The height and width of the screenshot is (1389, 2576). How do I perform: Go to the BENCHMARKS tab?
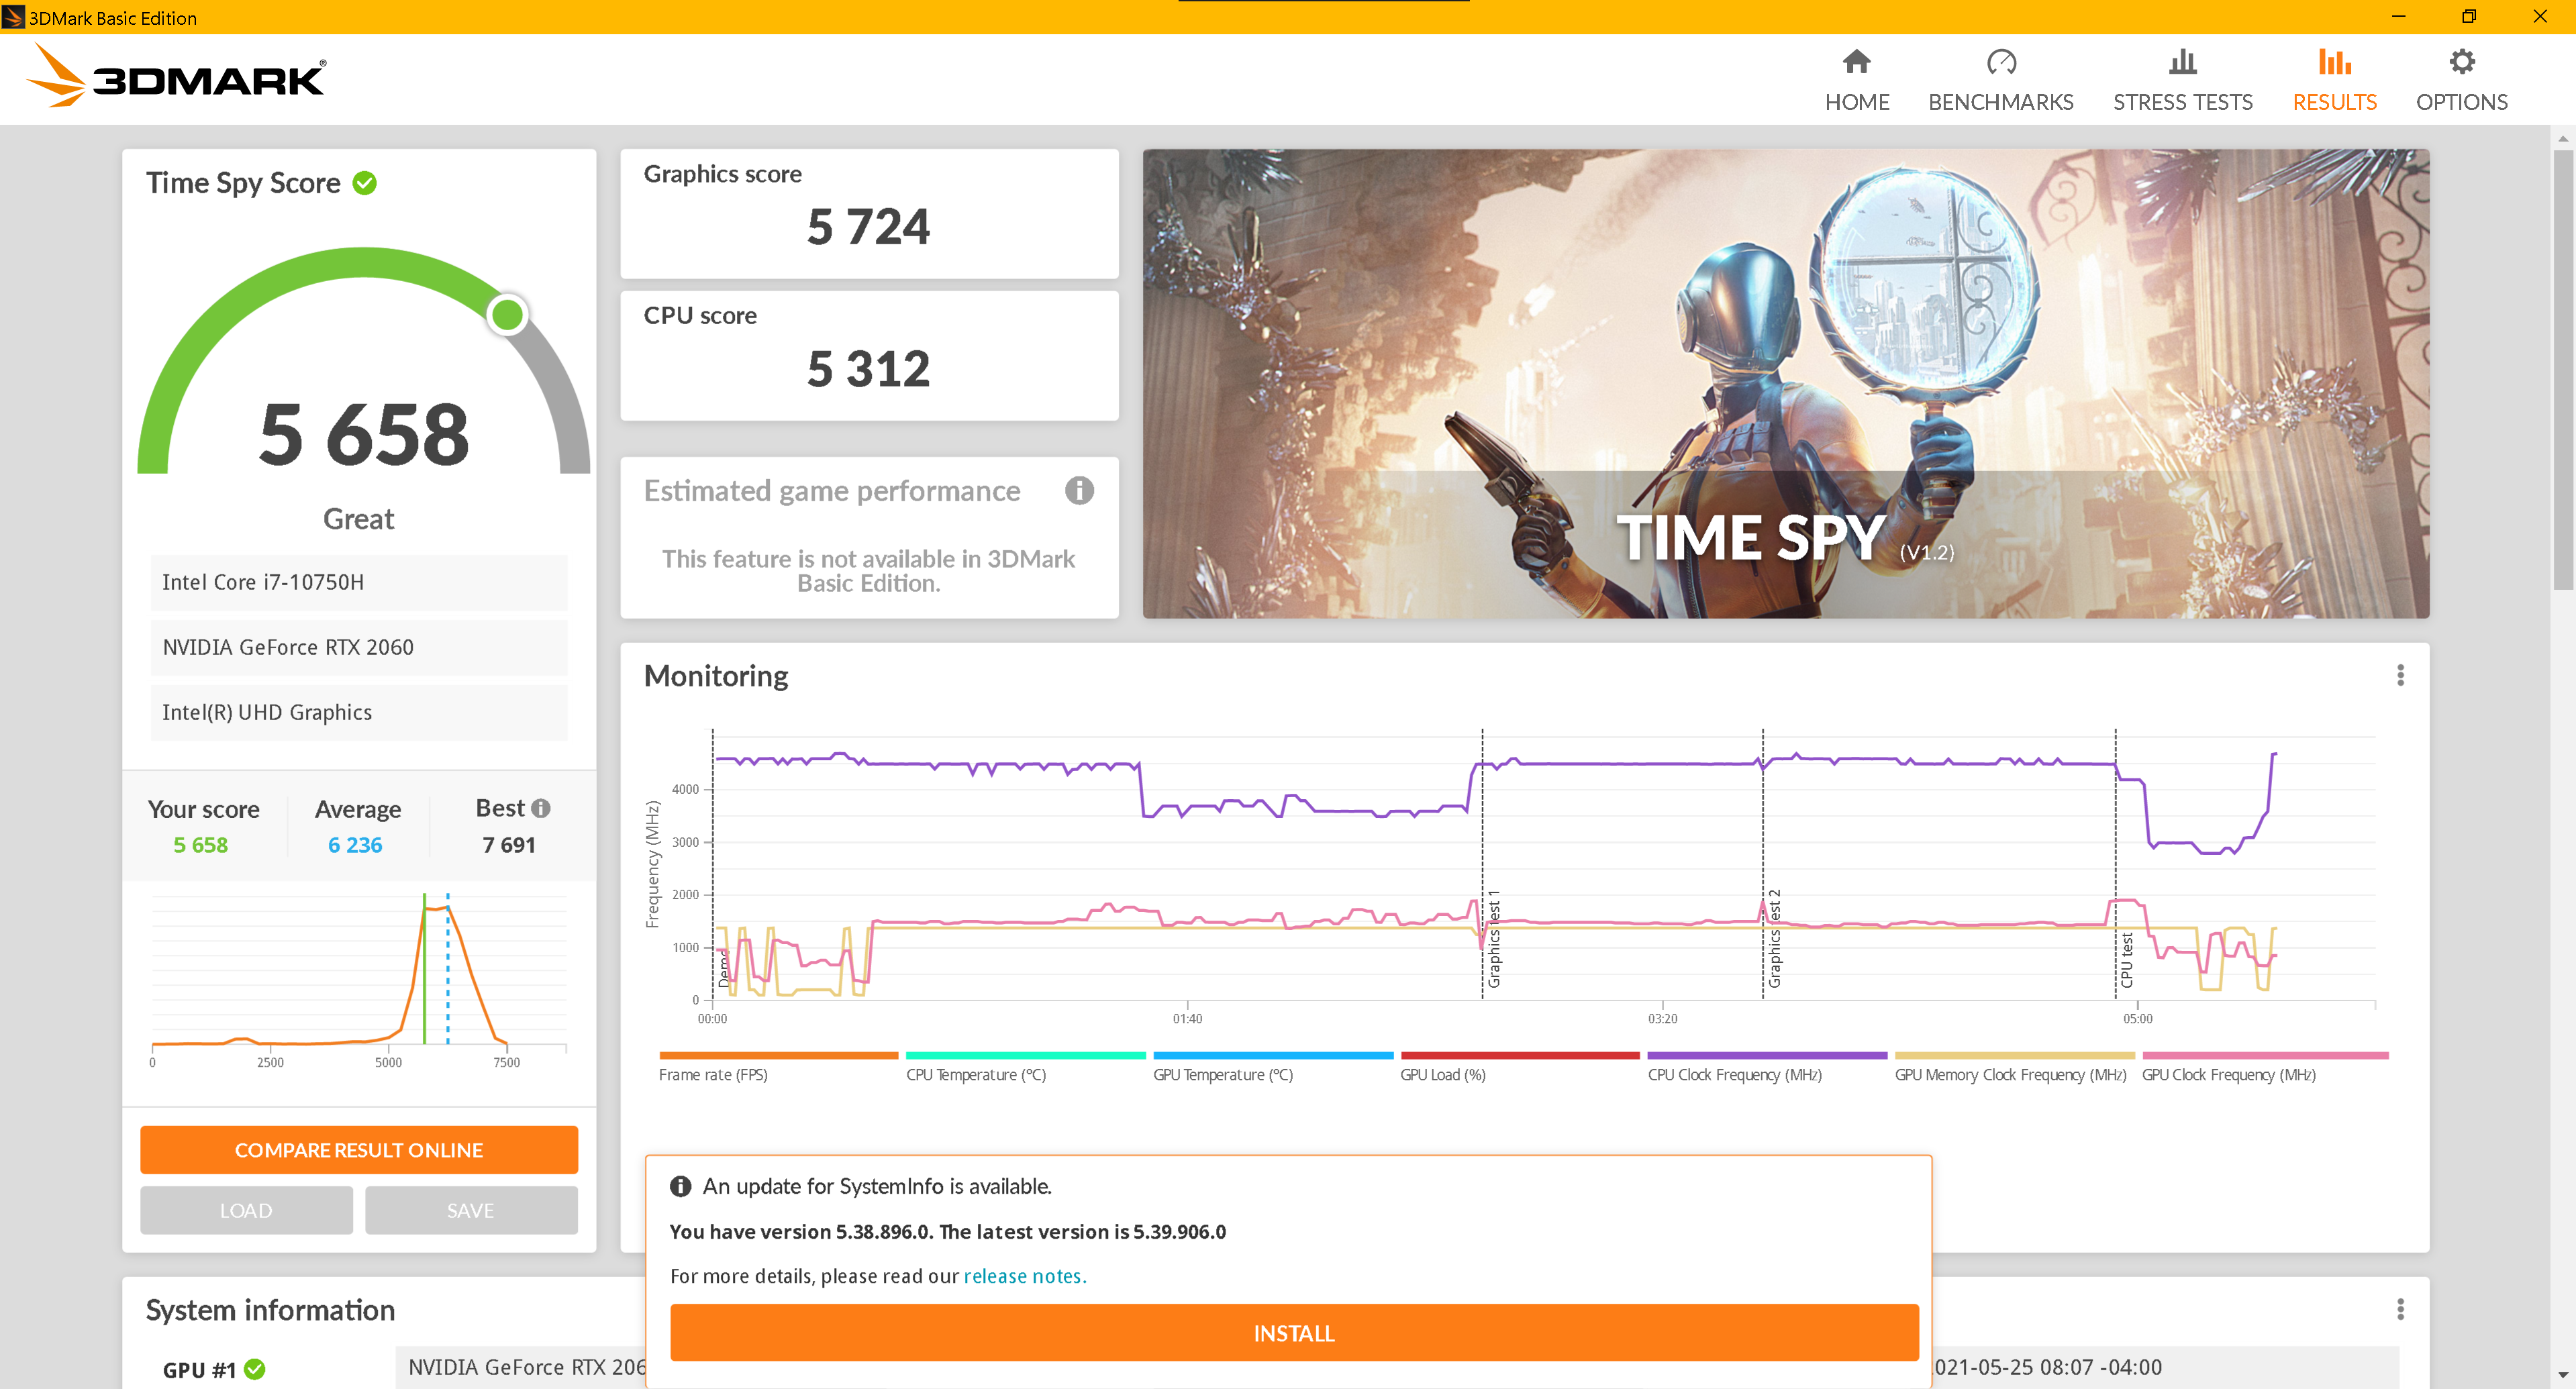click(x=2000, y=81)
